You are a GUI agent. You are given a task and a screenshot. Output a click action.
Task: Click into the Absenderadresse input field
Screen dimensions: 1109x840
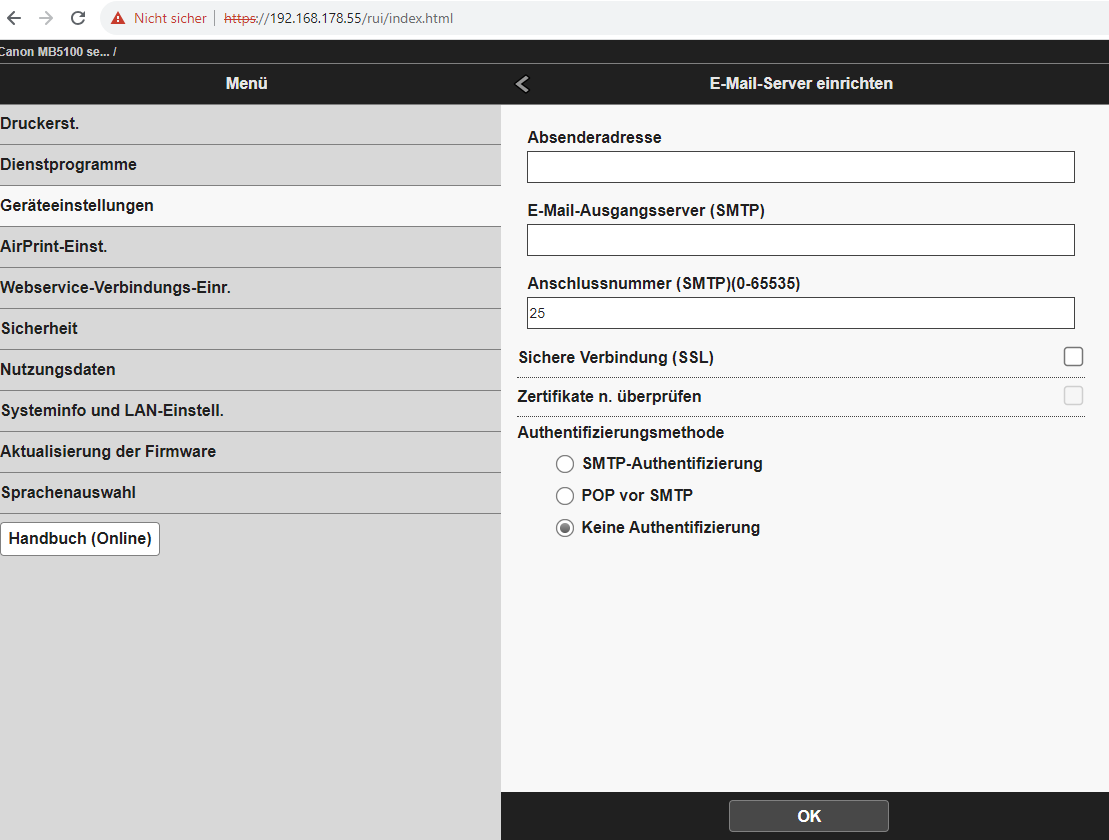pyautogui.click(x=801, y=167)
